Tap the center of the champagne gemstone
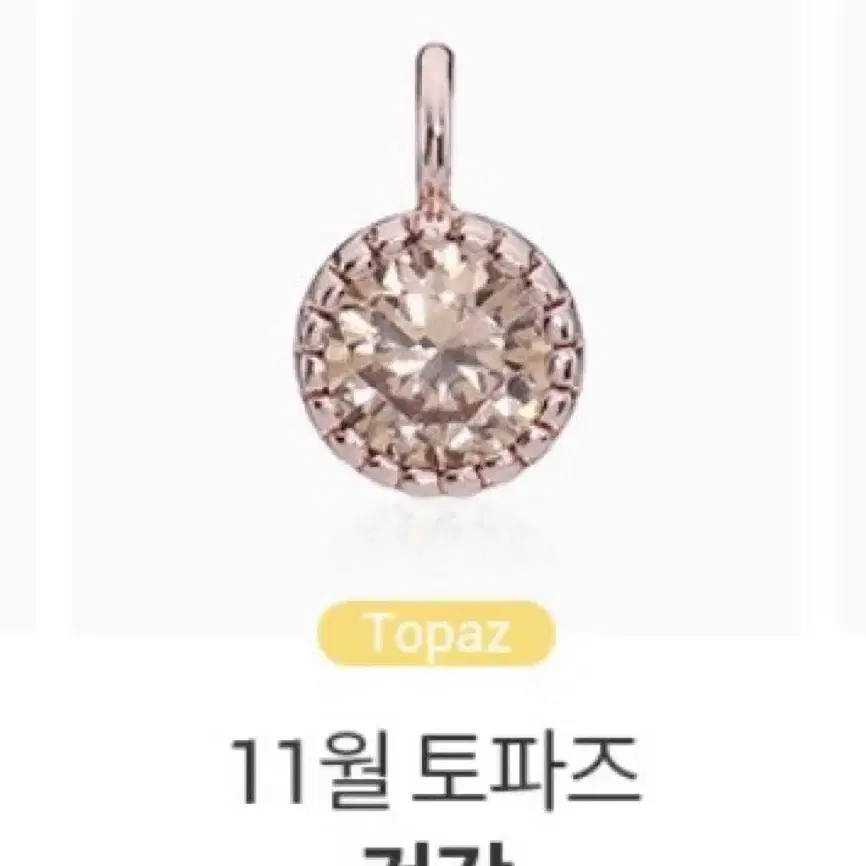Viewport: 866px width, 866px height. 439,353
